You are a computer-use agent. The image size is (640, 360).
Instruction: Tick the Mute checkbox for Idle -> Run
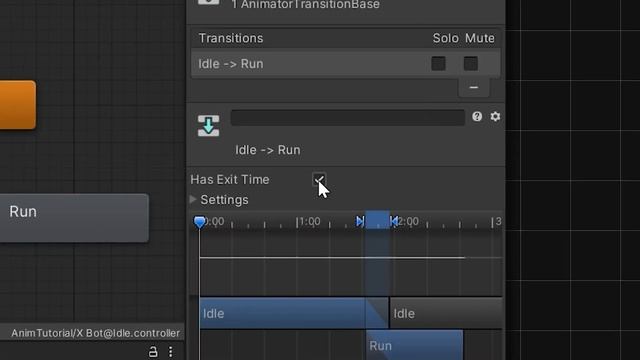coord(471,64)
